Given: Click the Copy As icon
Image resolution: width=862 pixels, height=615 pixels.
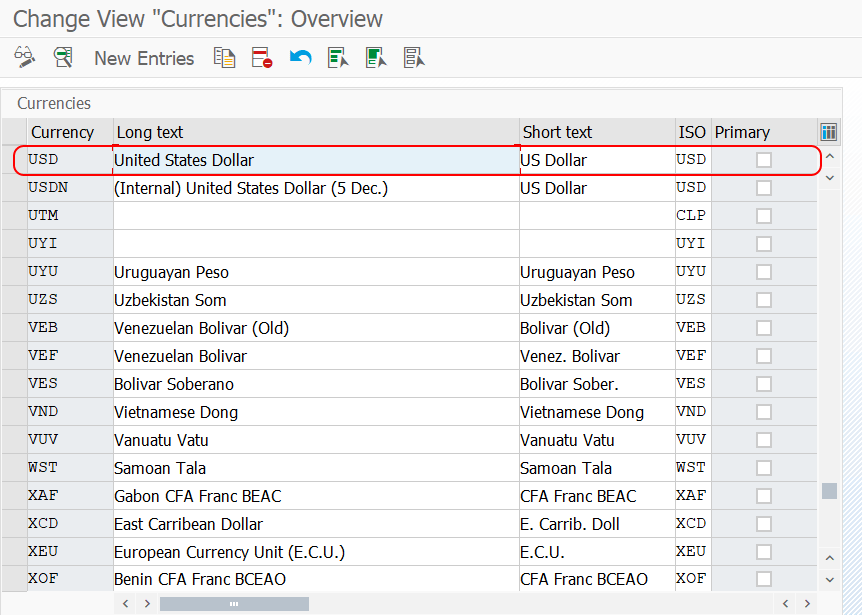Looking at the screenshot, I should click(225, 57).
